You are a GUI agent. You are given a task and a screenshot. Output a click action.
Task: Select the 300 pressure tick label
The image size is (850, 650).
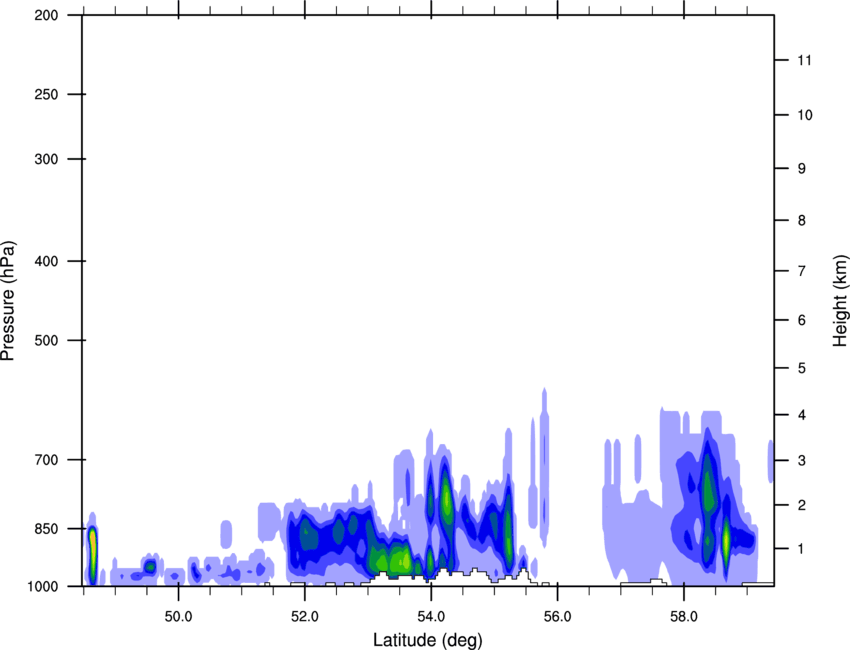coord(46,159)
